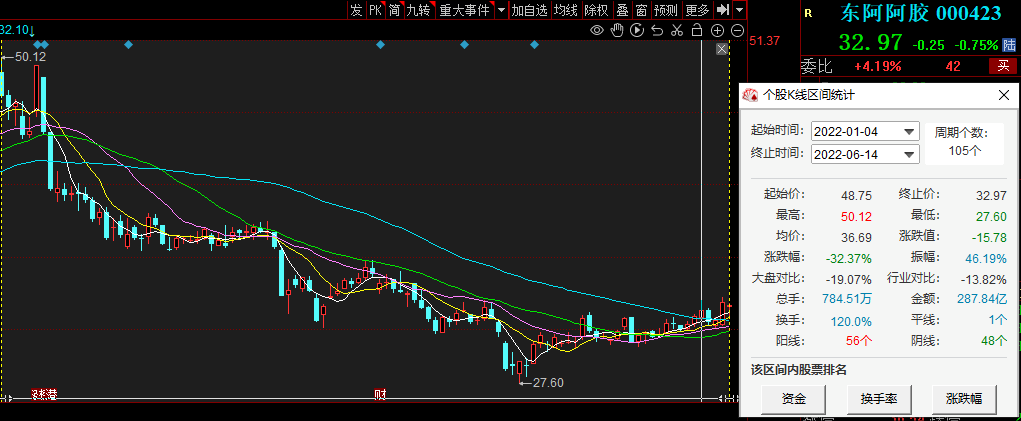
Task: Click the third blue diamond event marker
Action: (128, 44)
